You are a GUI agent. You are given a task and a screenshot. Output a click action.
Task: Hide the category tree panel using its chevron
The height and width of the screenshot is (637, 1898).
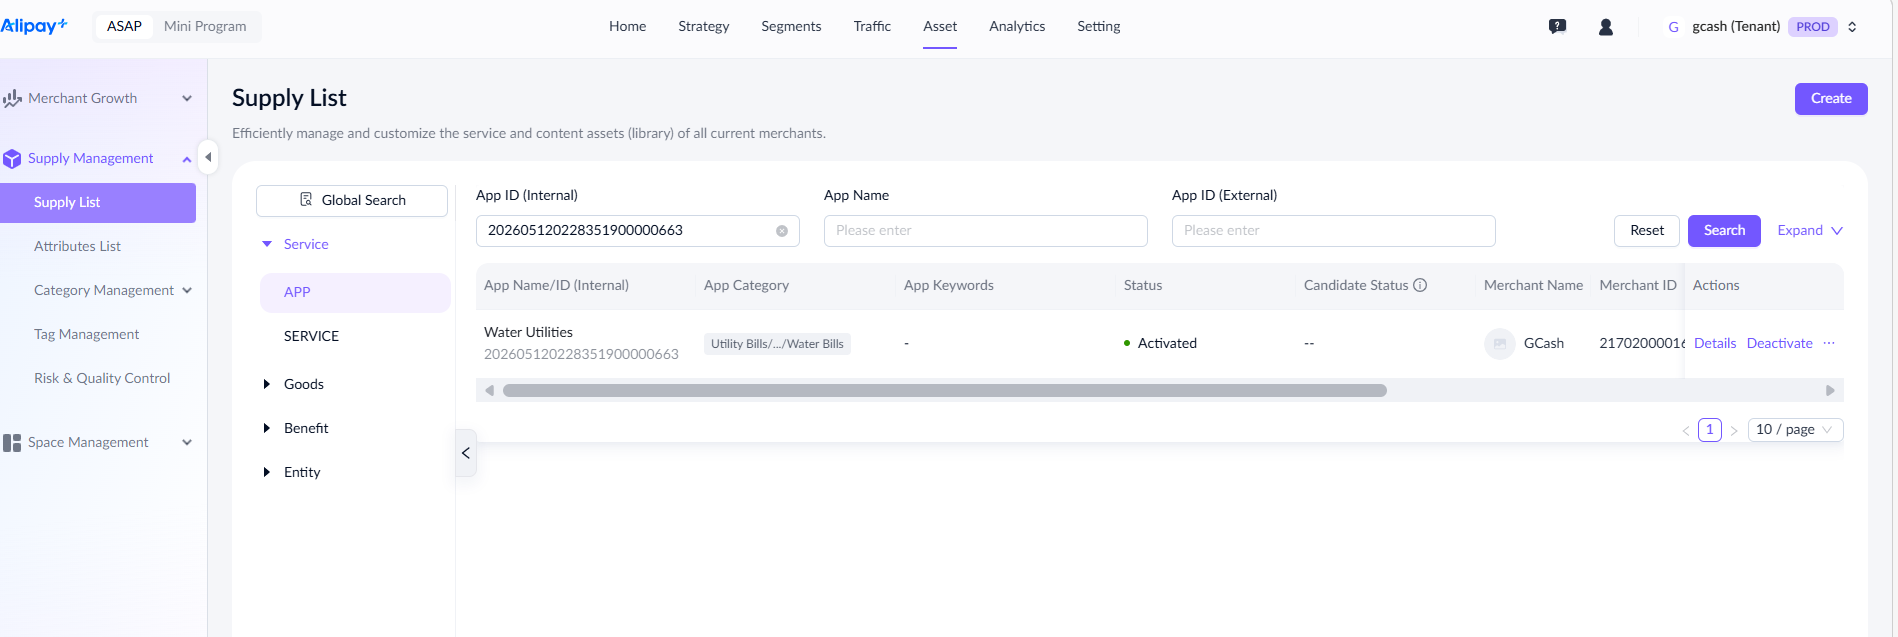(466, 453)
